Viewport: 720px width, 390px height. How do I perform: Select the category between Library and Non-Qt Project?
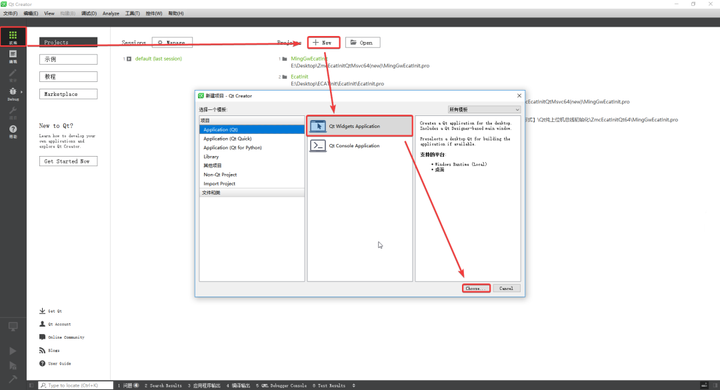click(252, 165)
